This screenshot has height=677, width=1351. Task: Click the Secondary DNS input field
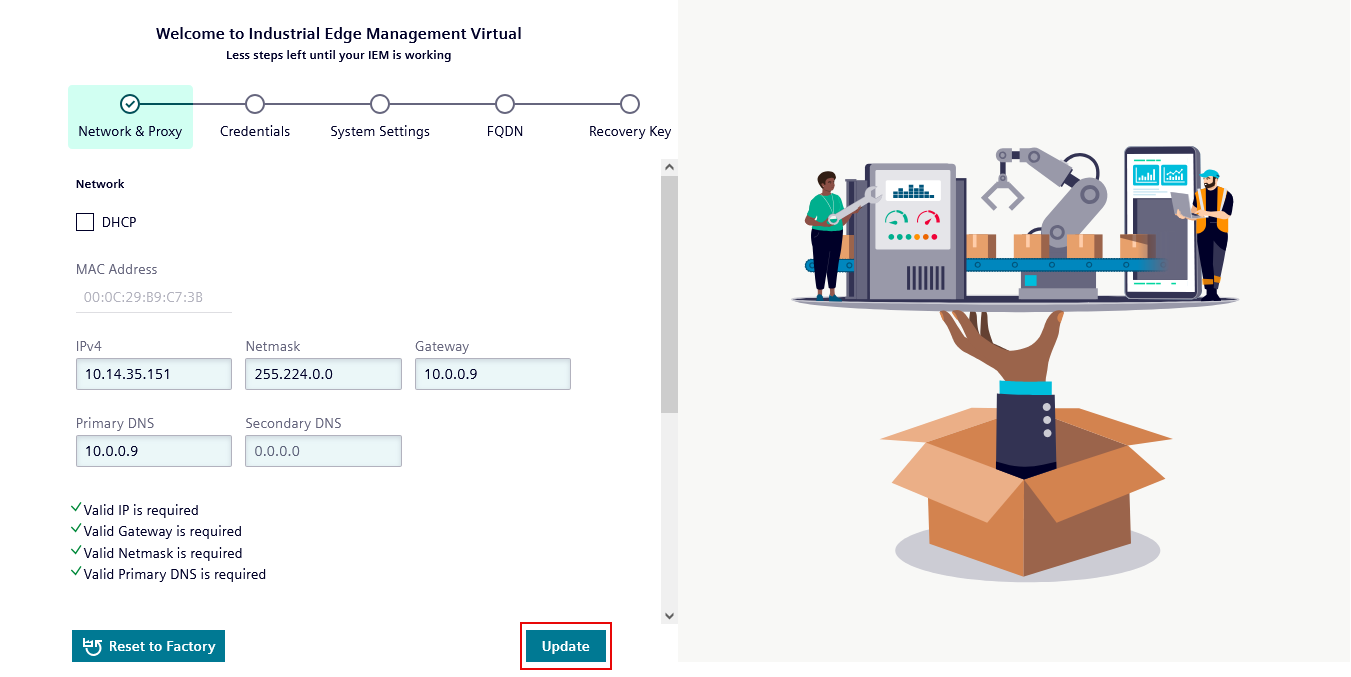[323, 451]
